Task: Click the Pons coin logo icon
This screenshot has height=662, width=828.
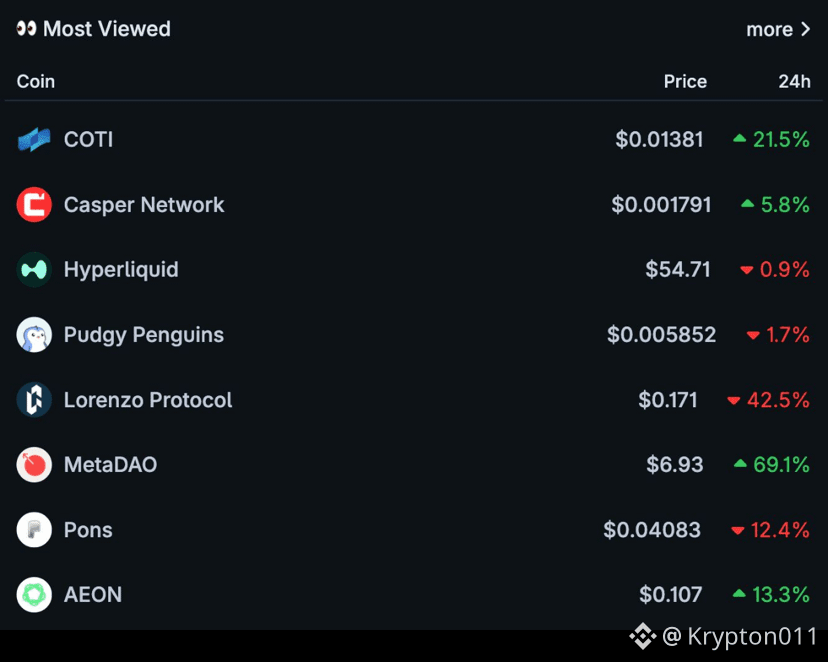Action: pos(34,529)
